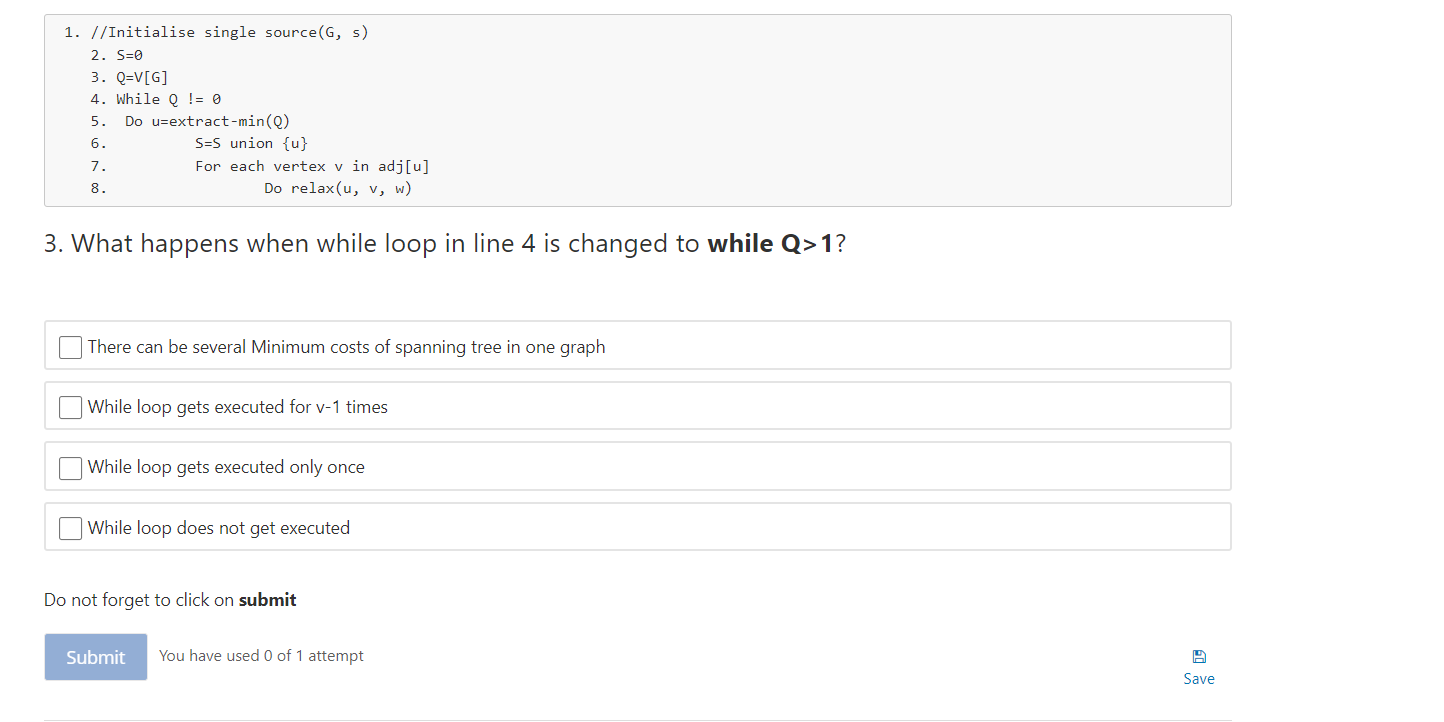Click the 'You have used 0 of 1 attempt' text
Image resolution: width=1444 pixels, height=722 pixels.
click(261, 655)
